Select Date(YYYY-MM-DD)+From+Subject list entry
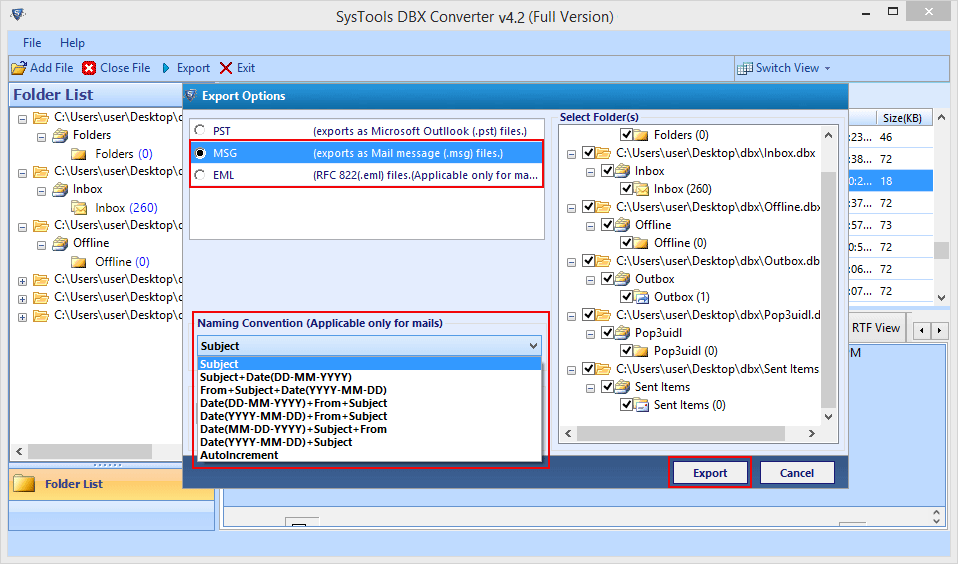958x564 pixels. pos(370,416)
